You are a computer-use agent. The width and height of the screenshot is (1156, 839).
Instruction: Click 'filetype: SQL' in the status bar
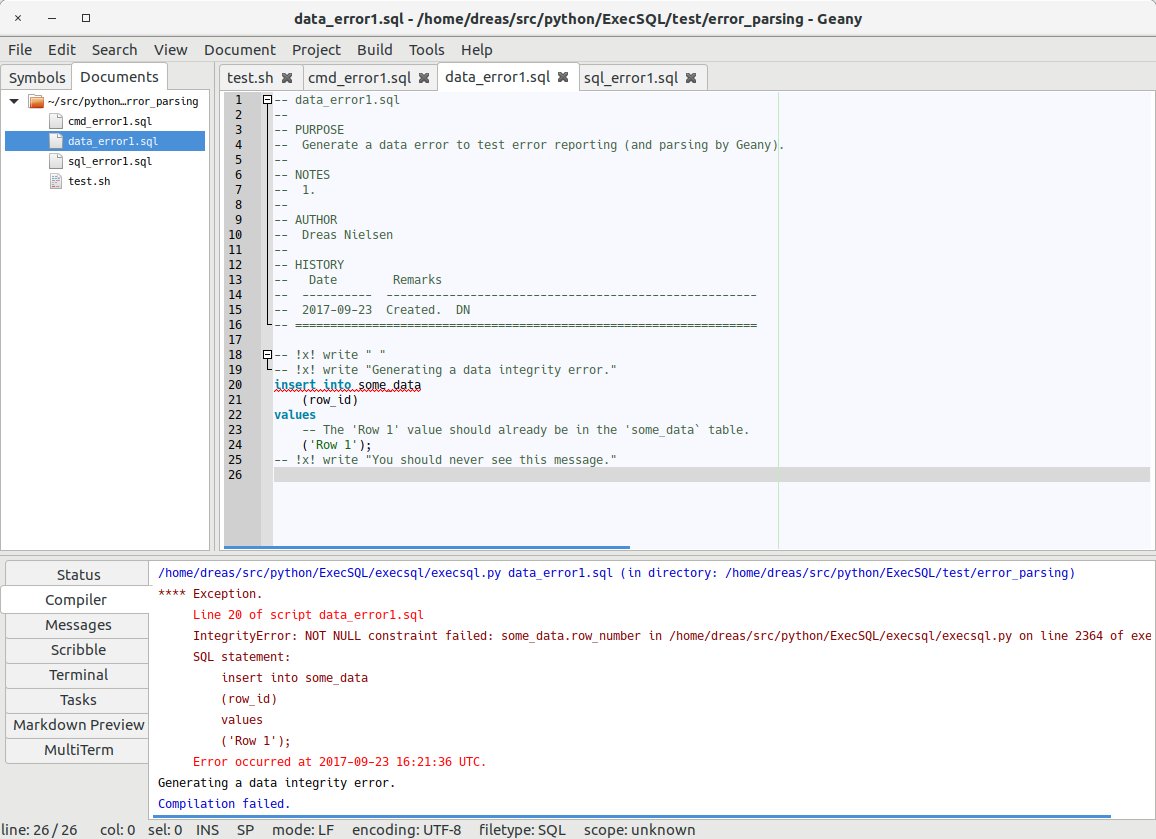pos(522,829)
